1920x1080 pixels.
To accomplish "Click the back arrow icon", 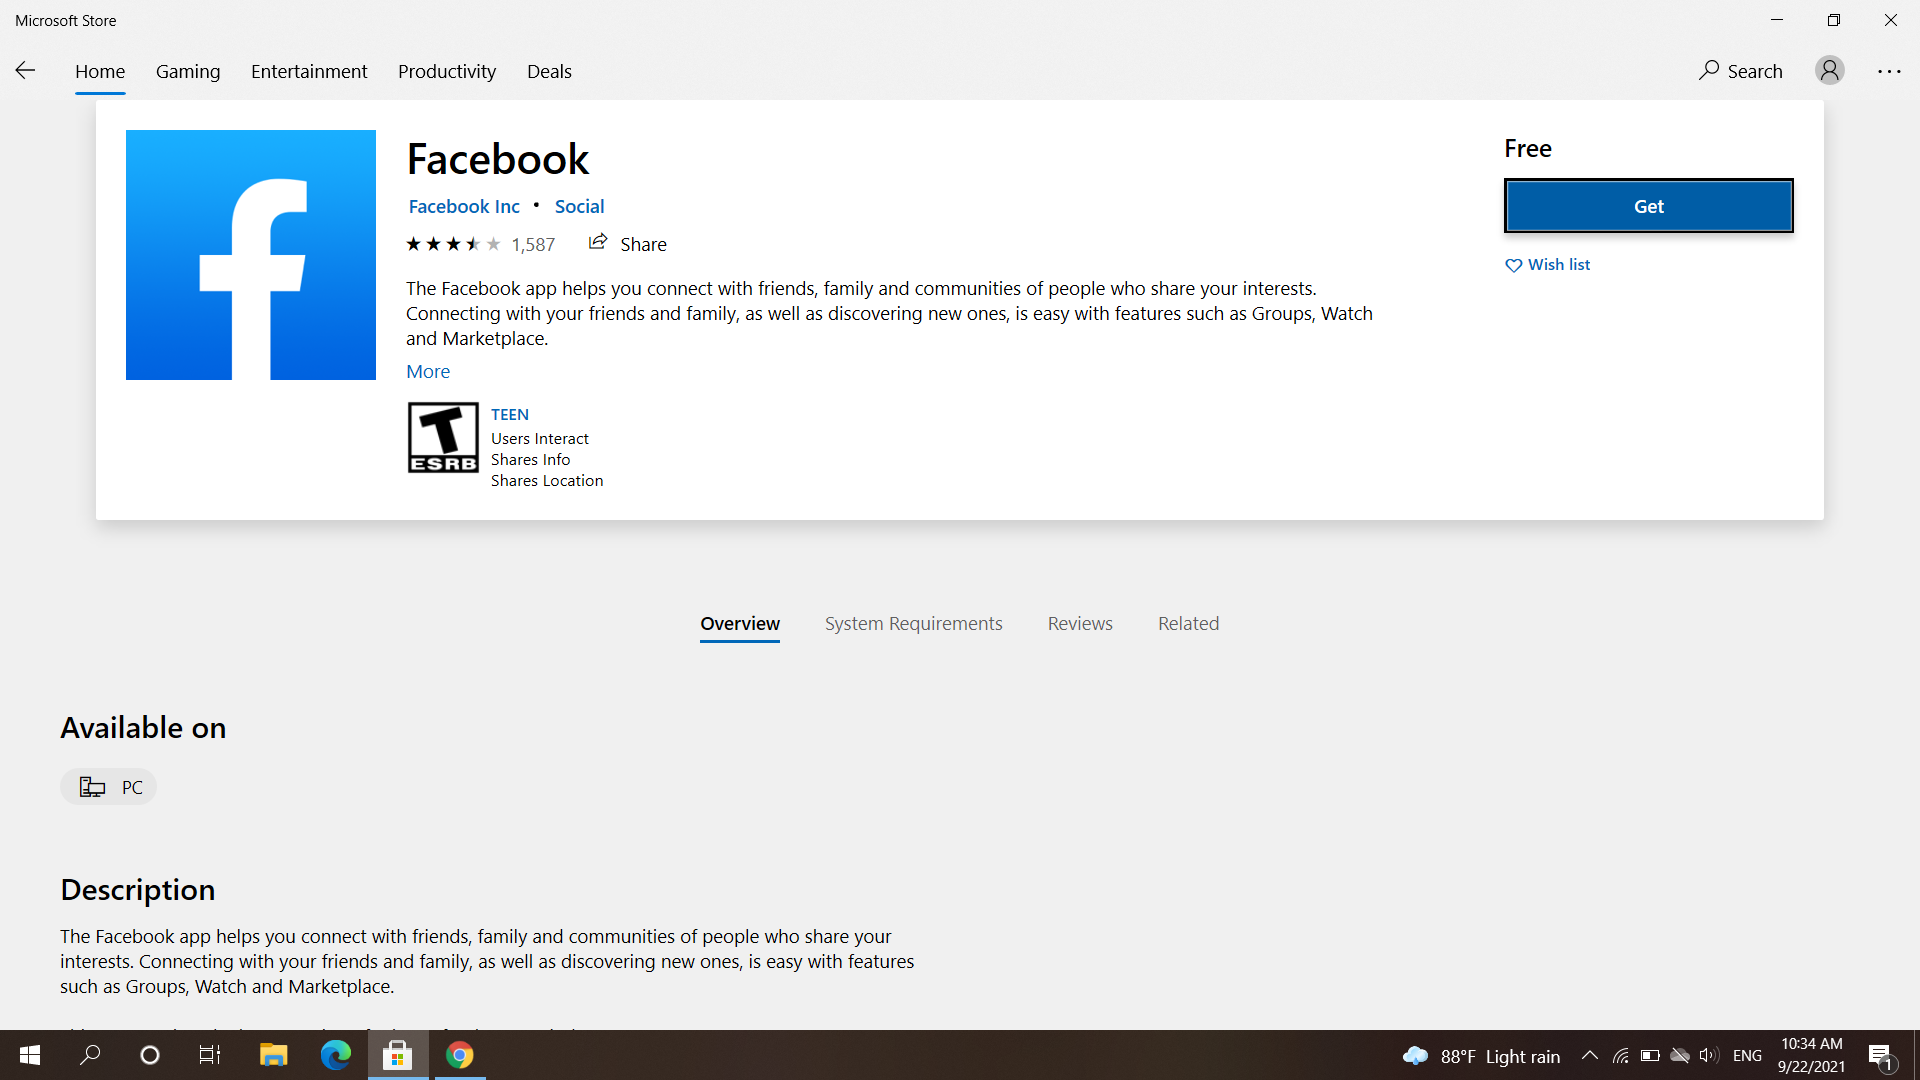I will [25, 70].
